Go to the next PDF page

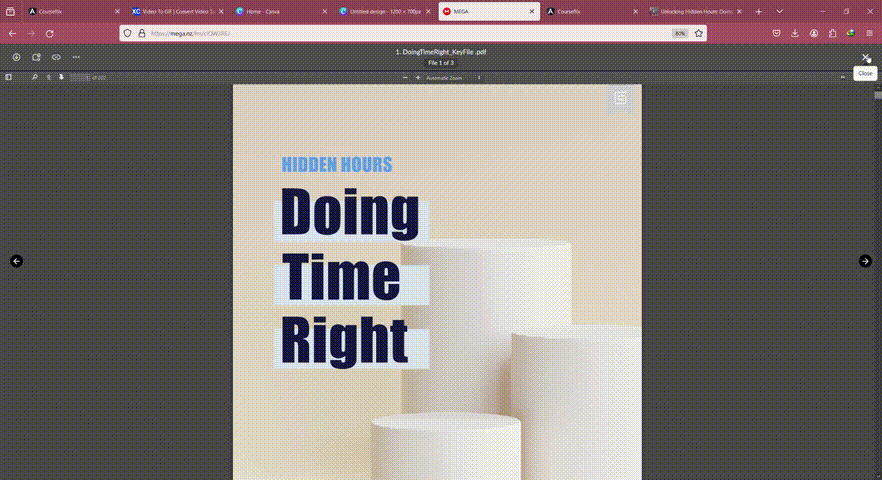pyautogui.click(x=61, y=78)
